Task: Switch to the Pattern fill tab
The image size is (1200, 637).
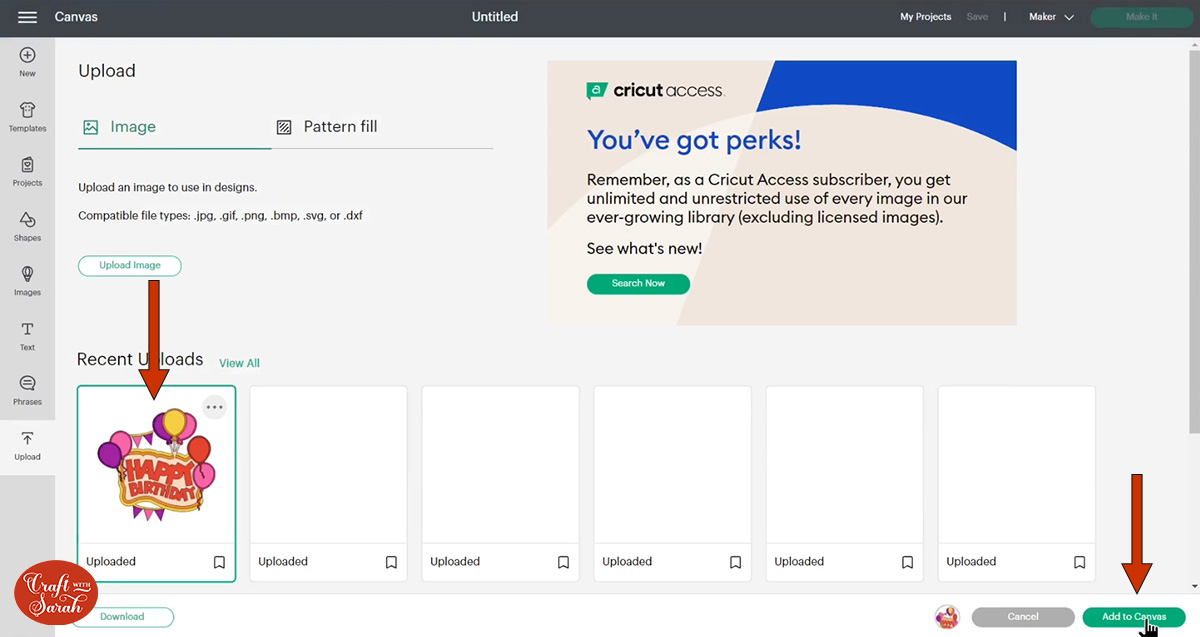Action: tap(327, 127)
